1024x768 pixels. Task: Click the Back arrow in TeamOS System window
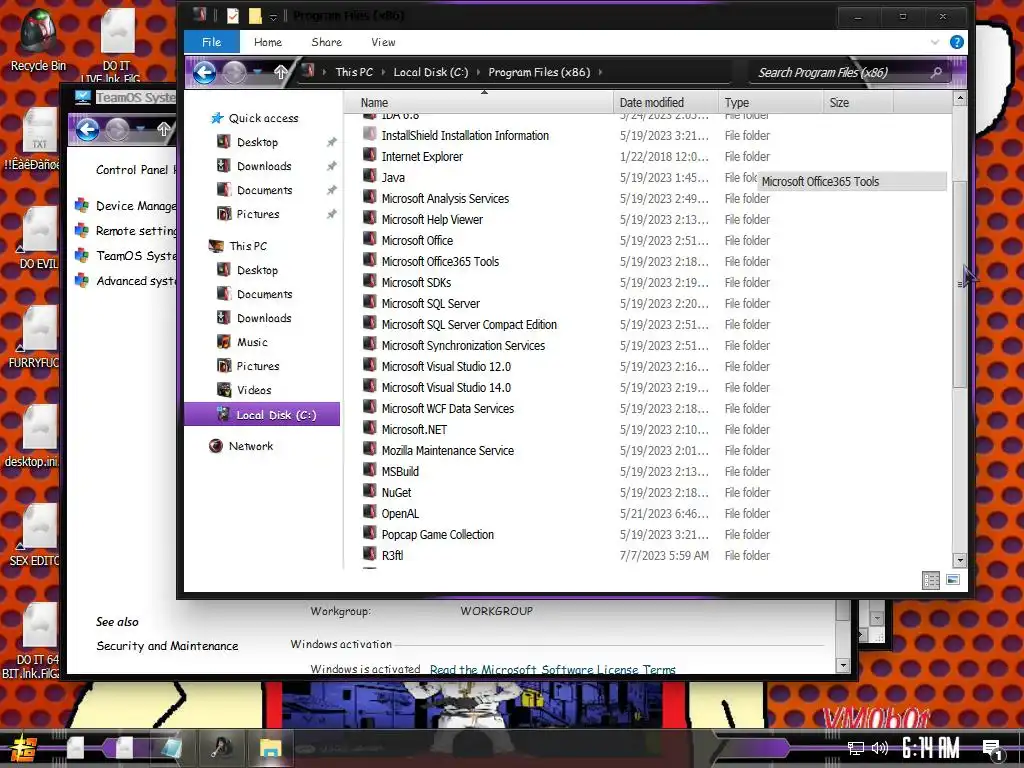88,129
